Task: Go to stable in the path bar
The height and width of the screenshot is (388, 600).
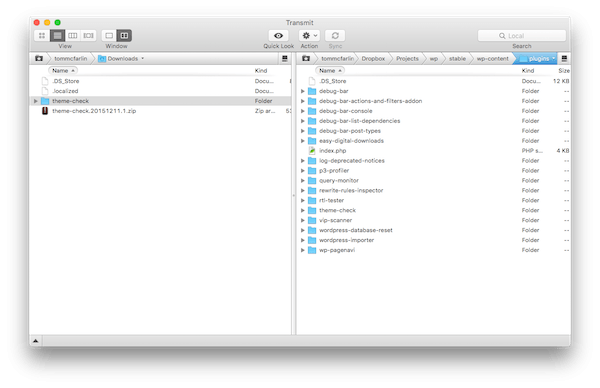Action: click(457, 59)
